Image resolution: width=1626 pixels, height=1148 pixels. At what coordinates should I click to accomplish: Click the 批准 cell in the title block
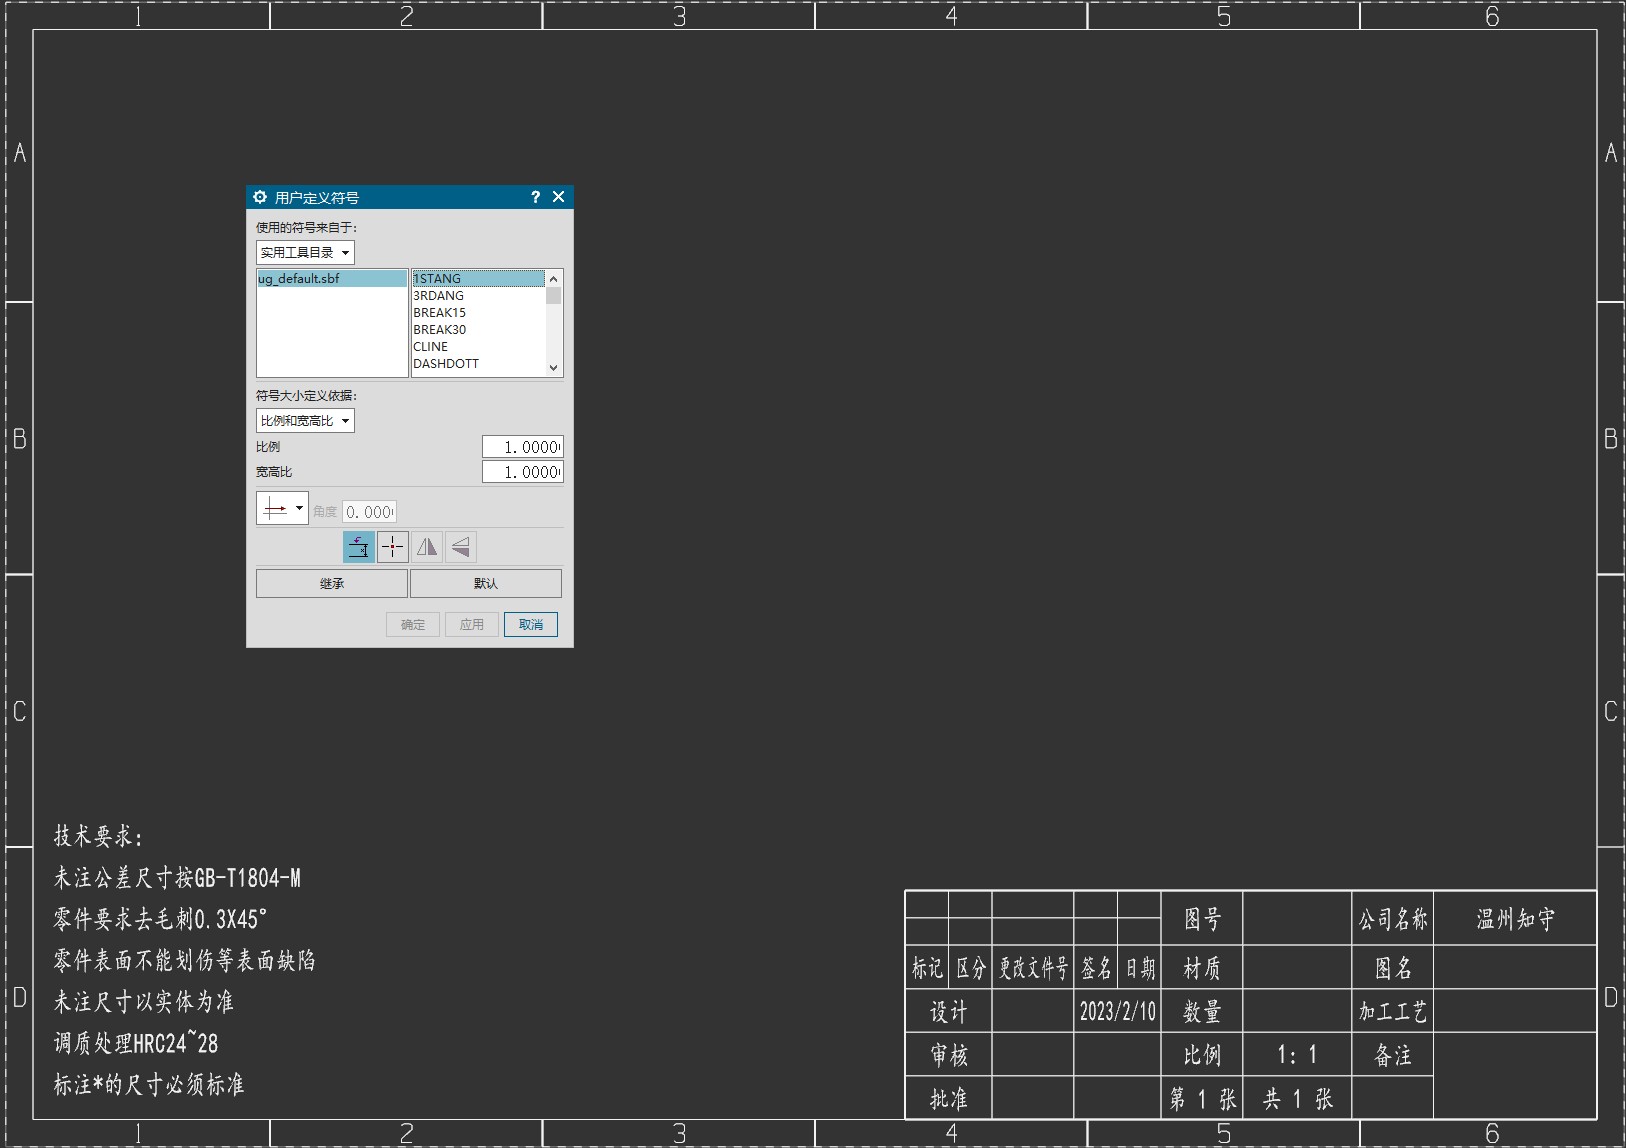pyautogui.click(x=948, y=1099)
